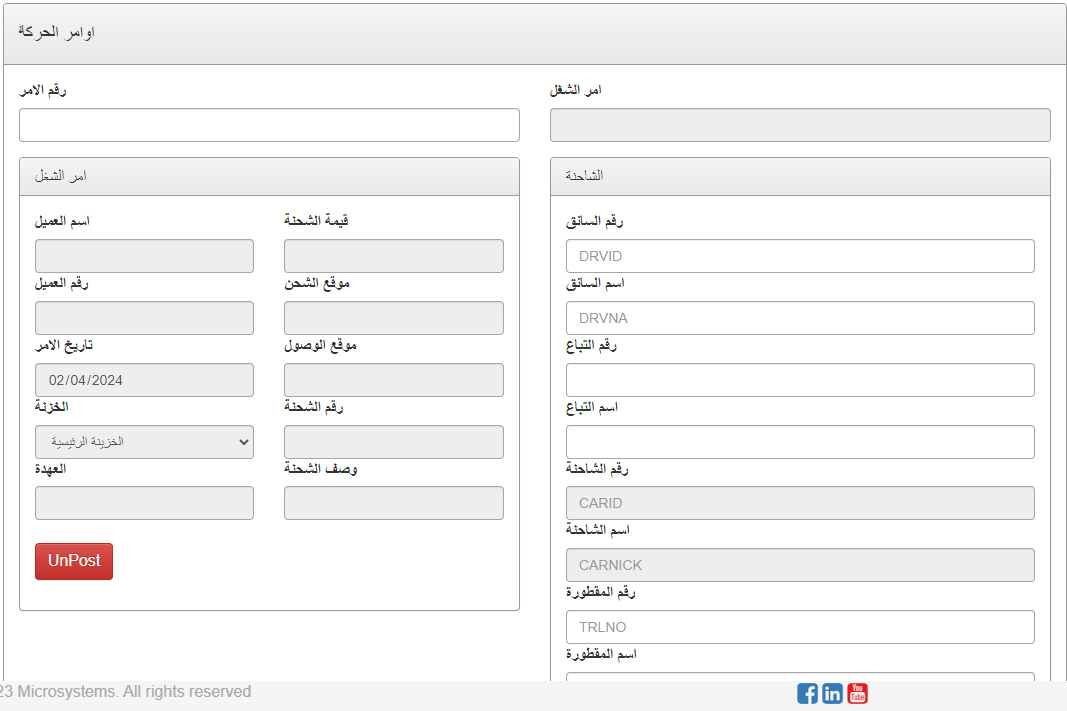Click the امر الشغل top field

800,125
